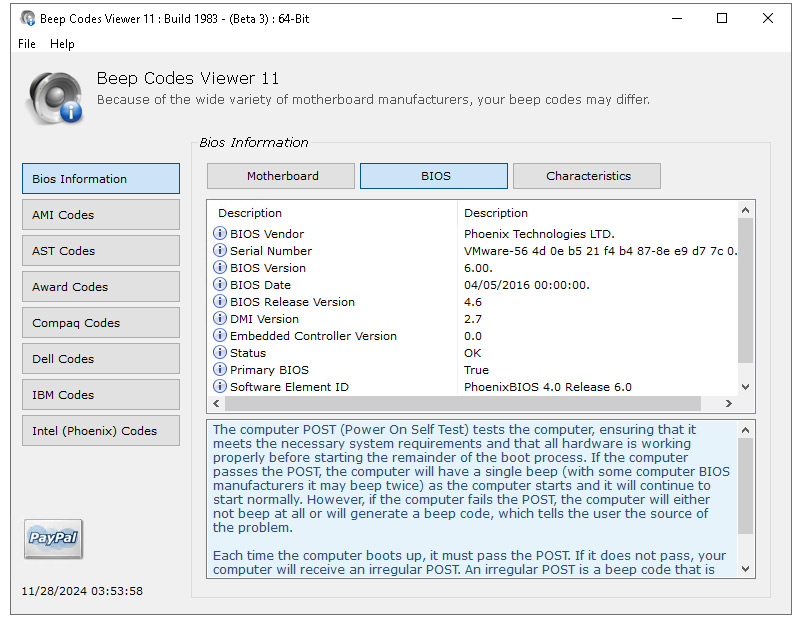Viewport: 796px width, 618px height.
Task: Click the POST description's scrollbar thumb
Action: 745,486
